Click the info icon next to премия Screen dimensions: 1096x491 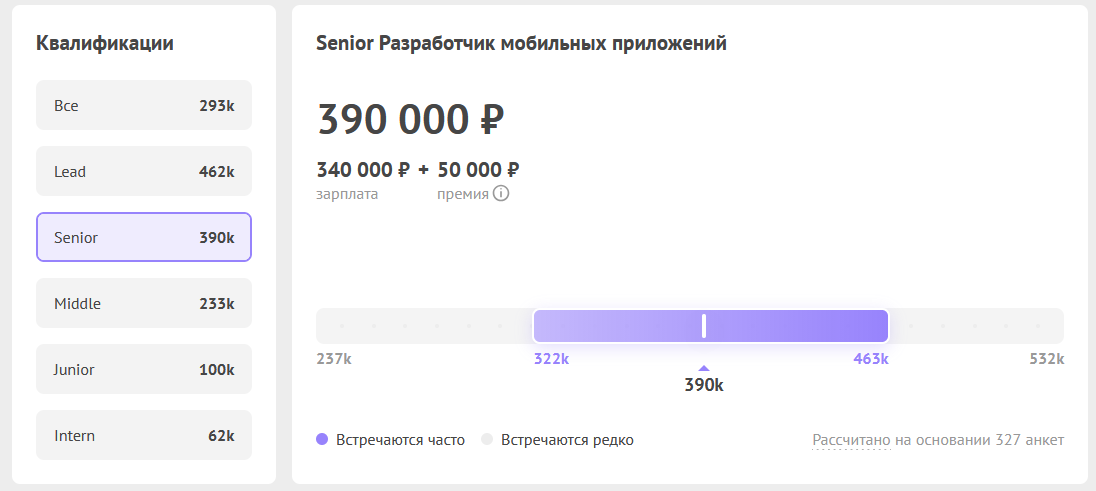[x=501, y=193]
